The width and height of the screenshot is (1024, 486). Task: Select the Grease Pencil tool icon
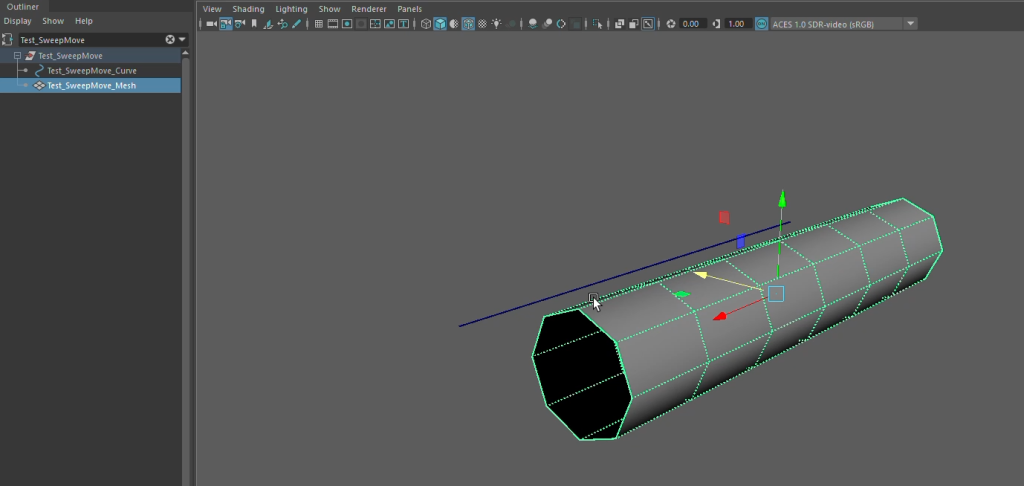pos(296,23)
